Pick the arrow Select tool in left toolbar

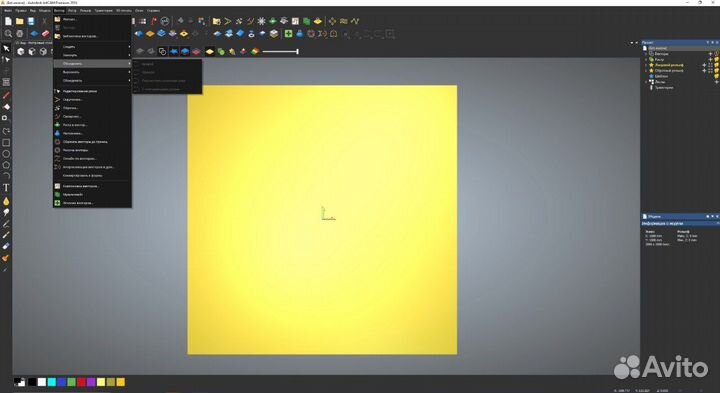click(x=6, y=49)
